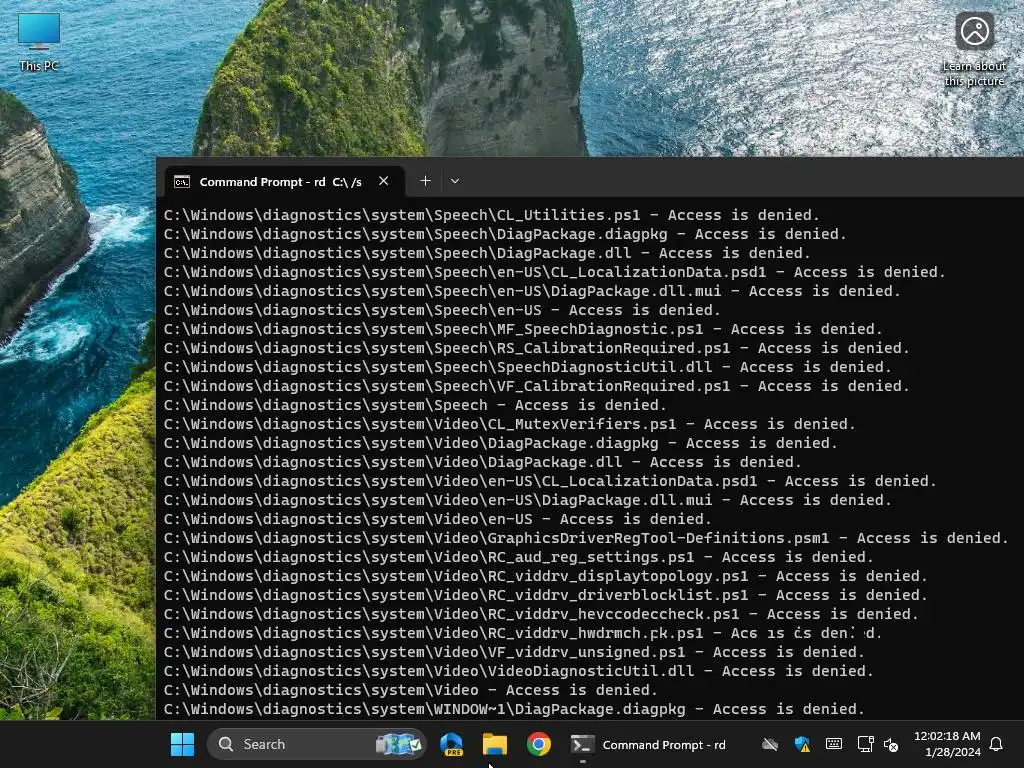Click the map search highlight icon

(398, 744)
